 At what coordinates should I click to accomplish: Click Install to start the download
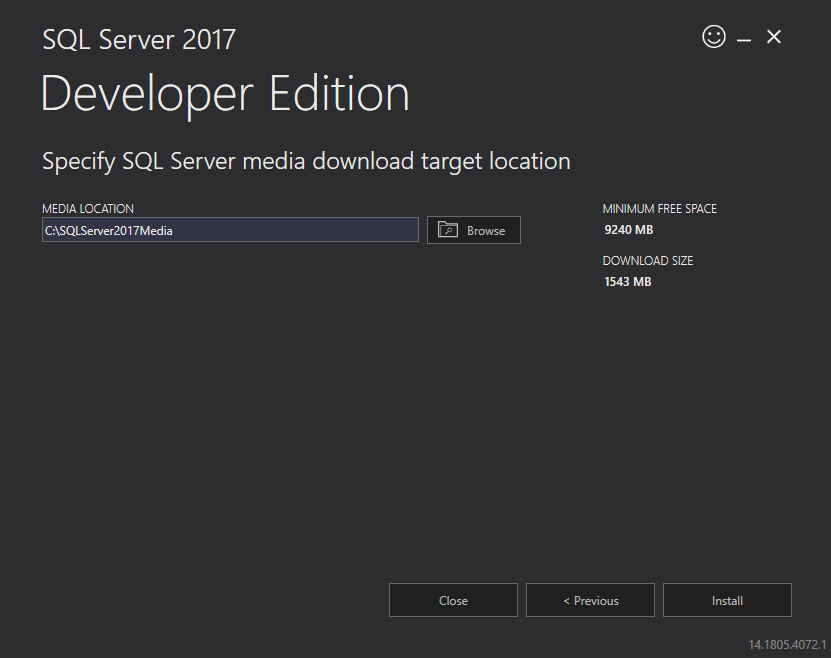pyautogui.click(x=727, y=600)
